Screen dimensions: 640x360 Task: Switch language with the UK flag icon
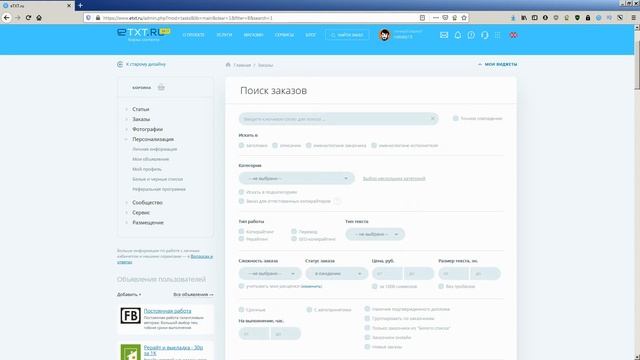[x=513, y=35]
